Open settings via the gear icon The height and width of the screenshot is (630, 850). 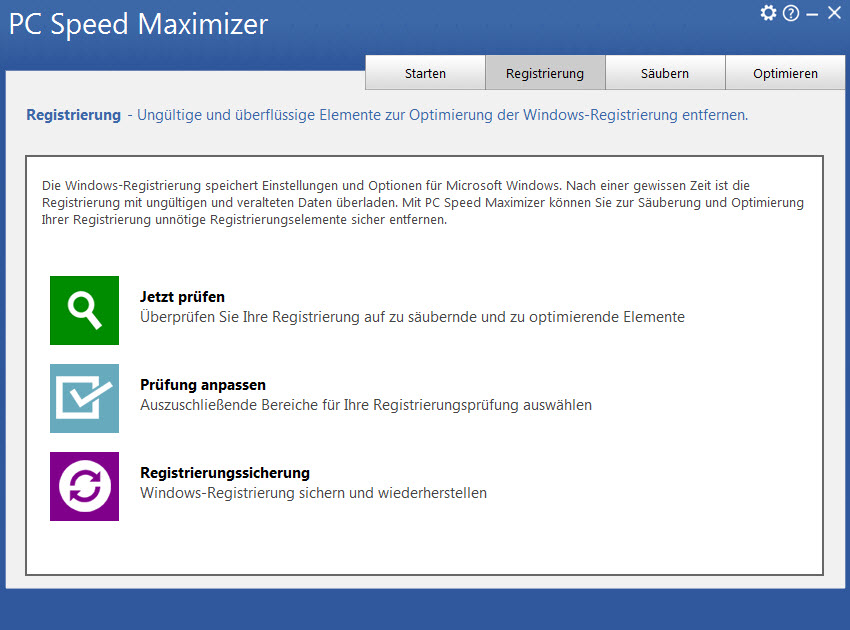(768, 12)
